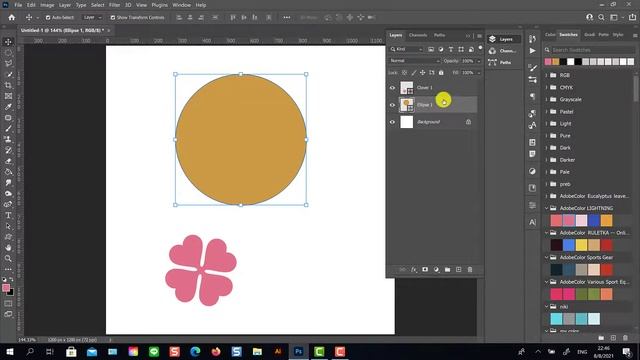Image resolution: width=640 pixels, height=360 pixels.
Task: Click the collapsed Paths panel button
Action: pos(504,62)
